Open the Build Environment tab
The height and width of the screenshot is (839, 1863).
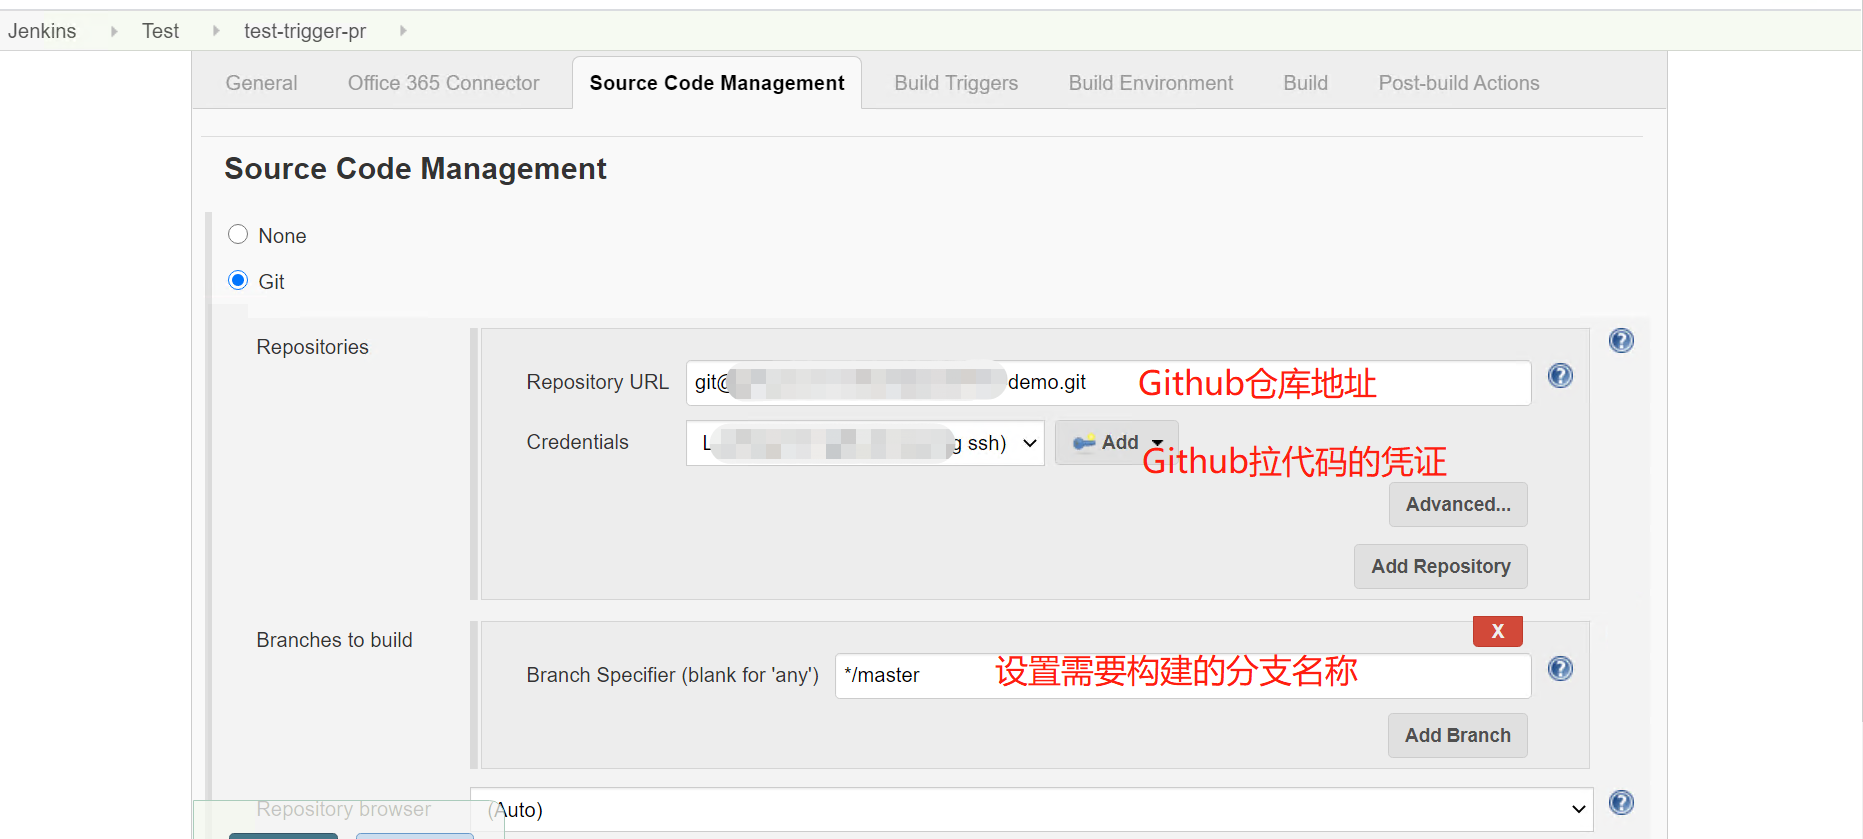tap(1151, 83)
